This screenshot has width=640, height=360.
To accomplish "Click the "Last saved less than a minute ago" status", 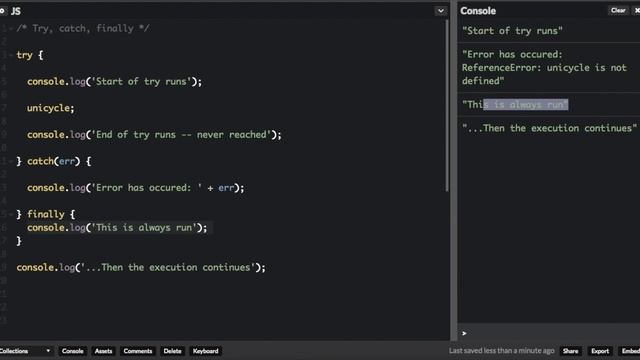I will click(x=502, y=351).
